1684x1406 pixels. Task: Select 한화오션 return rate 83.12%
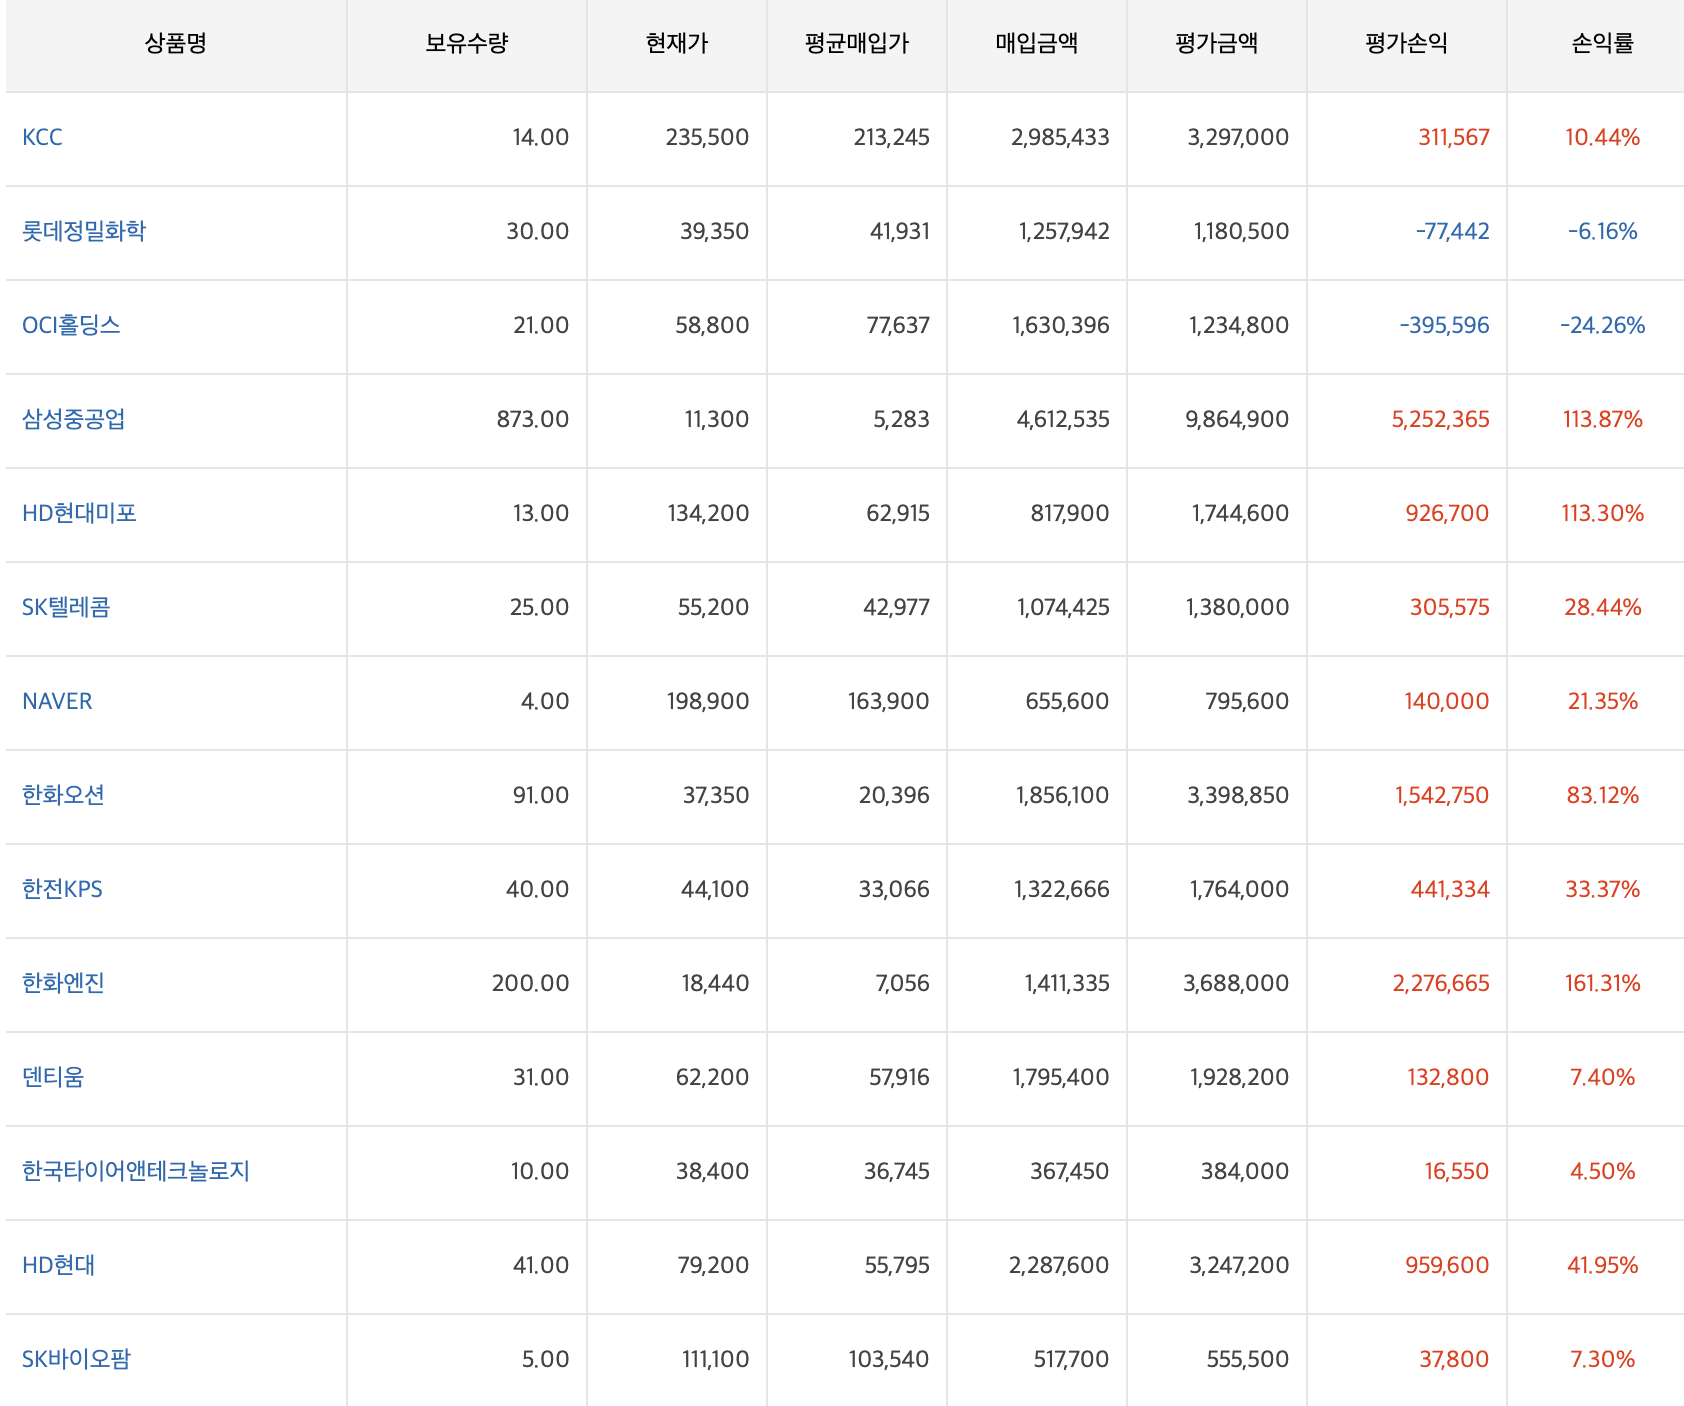pyautogui.click(x=1603, y=796)
